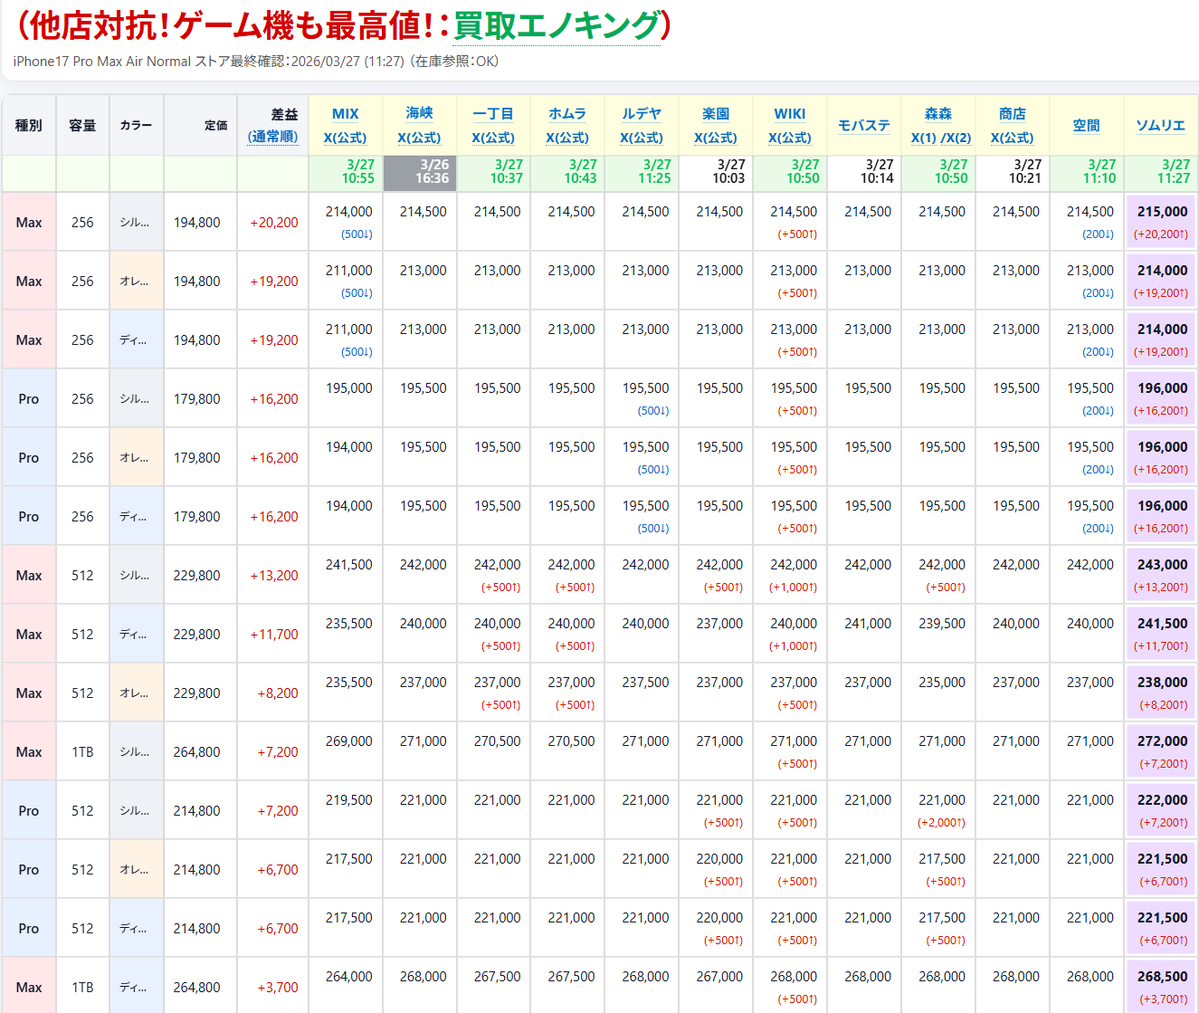This screenshot has width=1199, height=1013.
Task: Select 264,800 list price in Max 1TB シル row
Action: click(197, 752)
